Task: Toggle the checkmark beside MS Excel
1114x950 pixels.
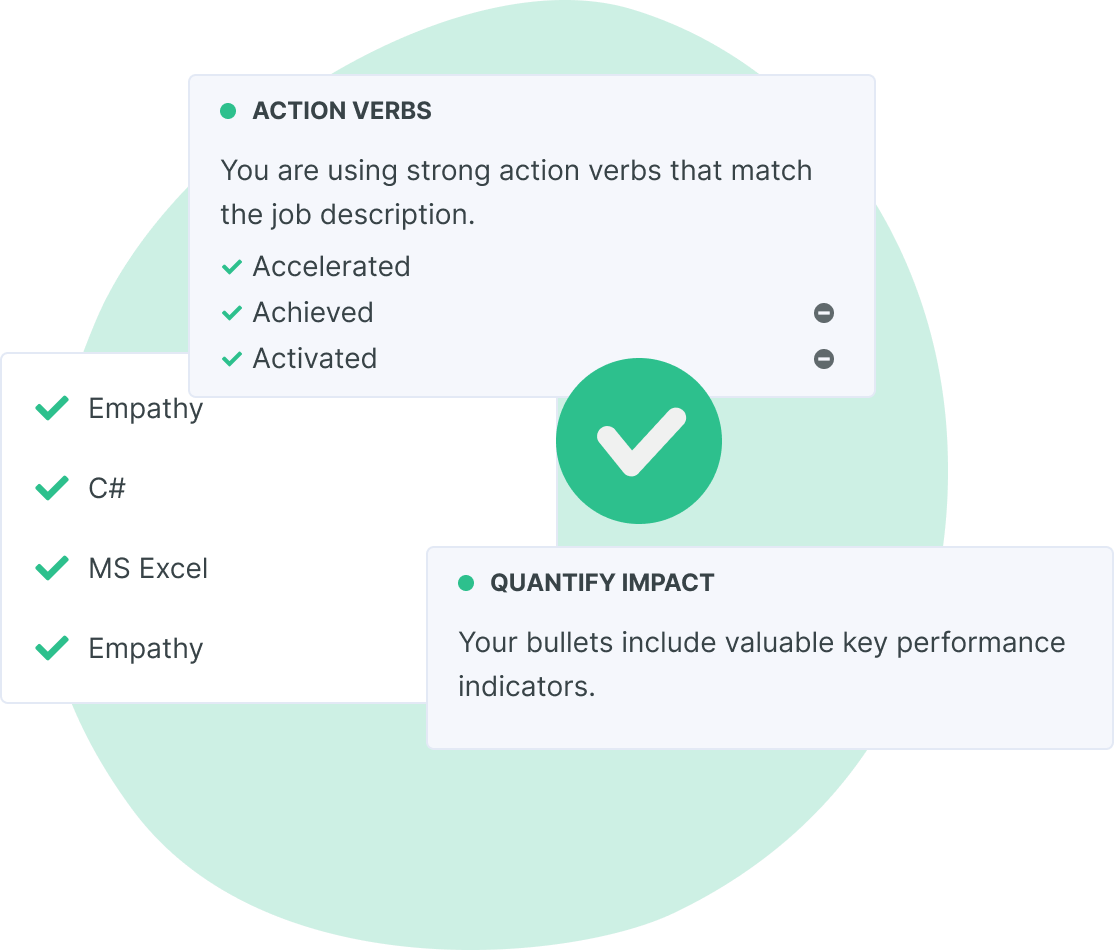Action: 52,569
